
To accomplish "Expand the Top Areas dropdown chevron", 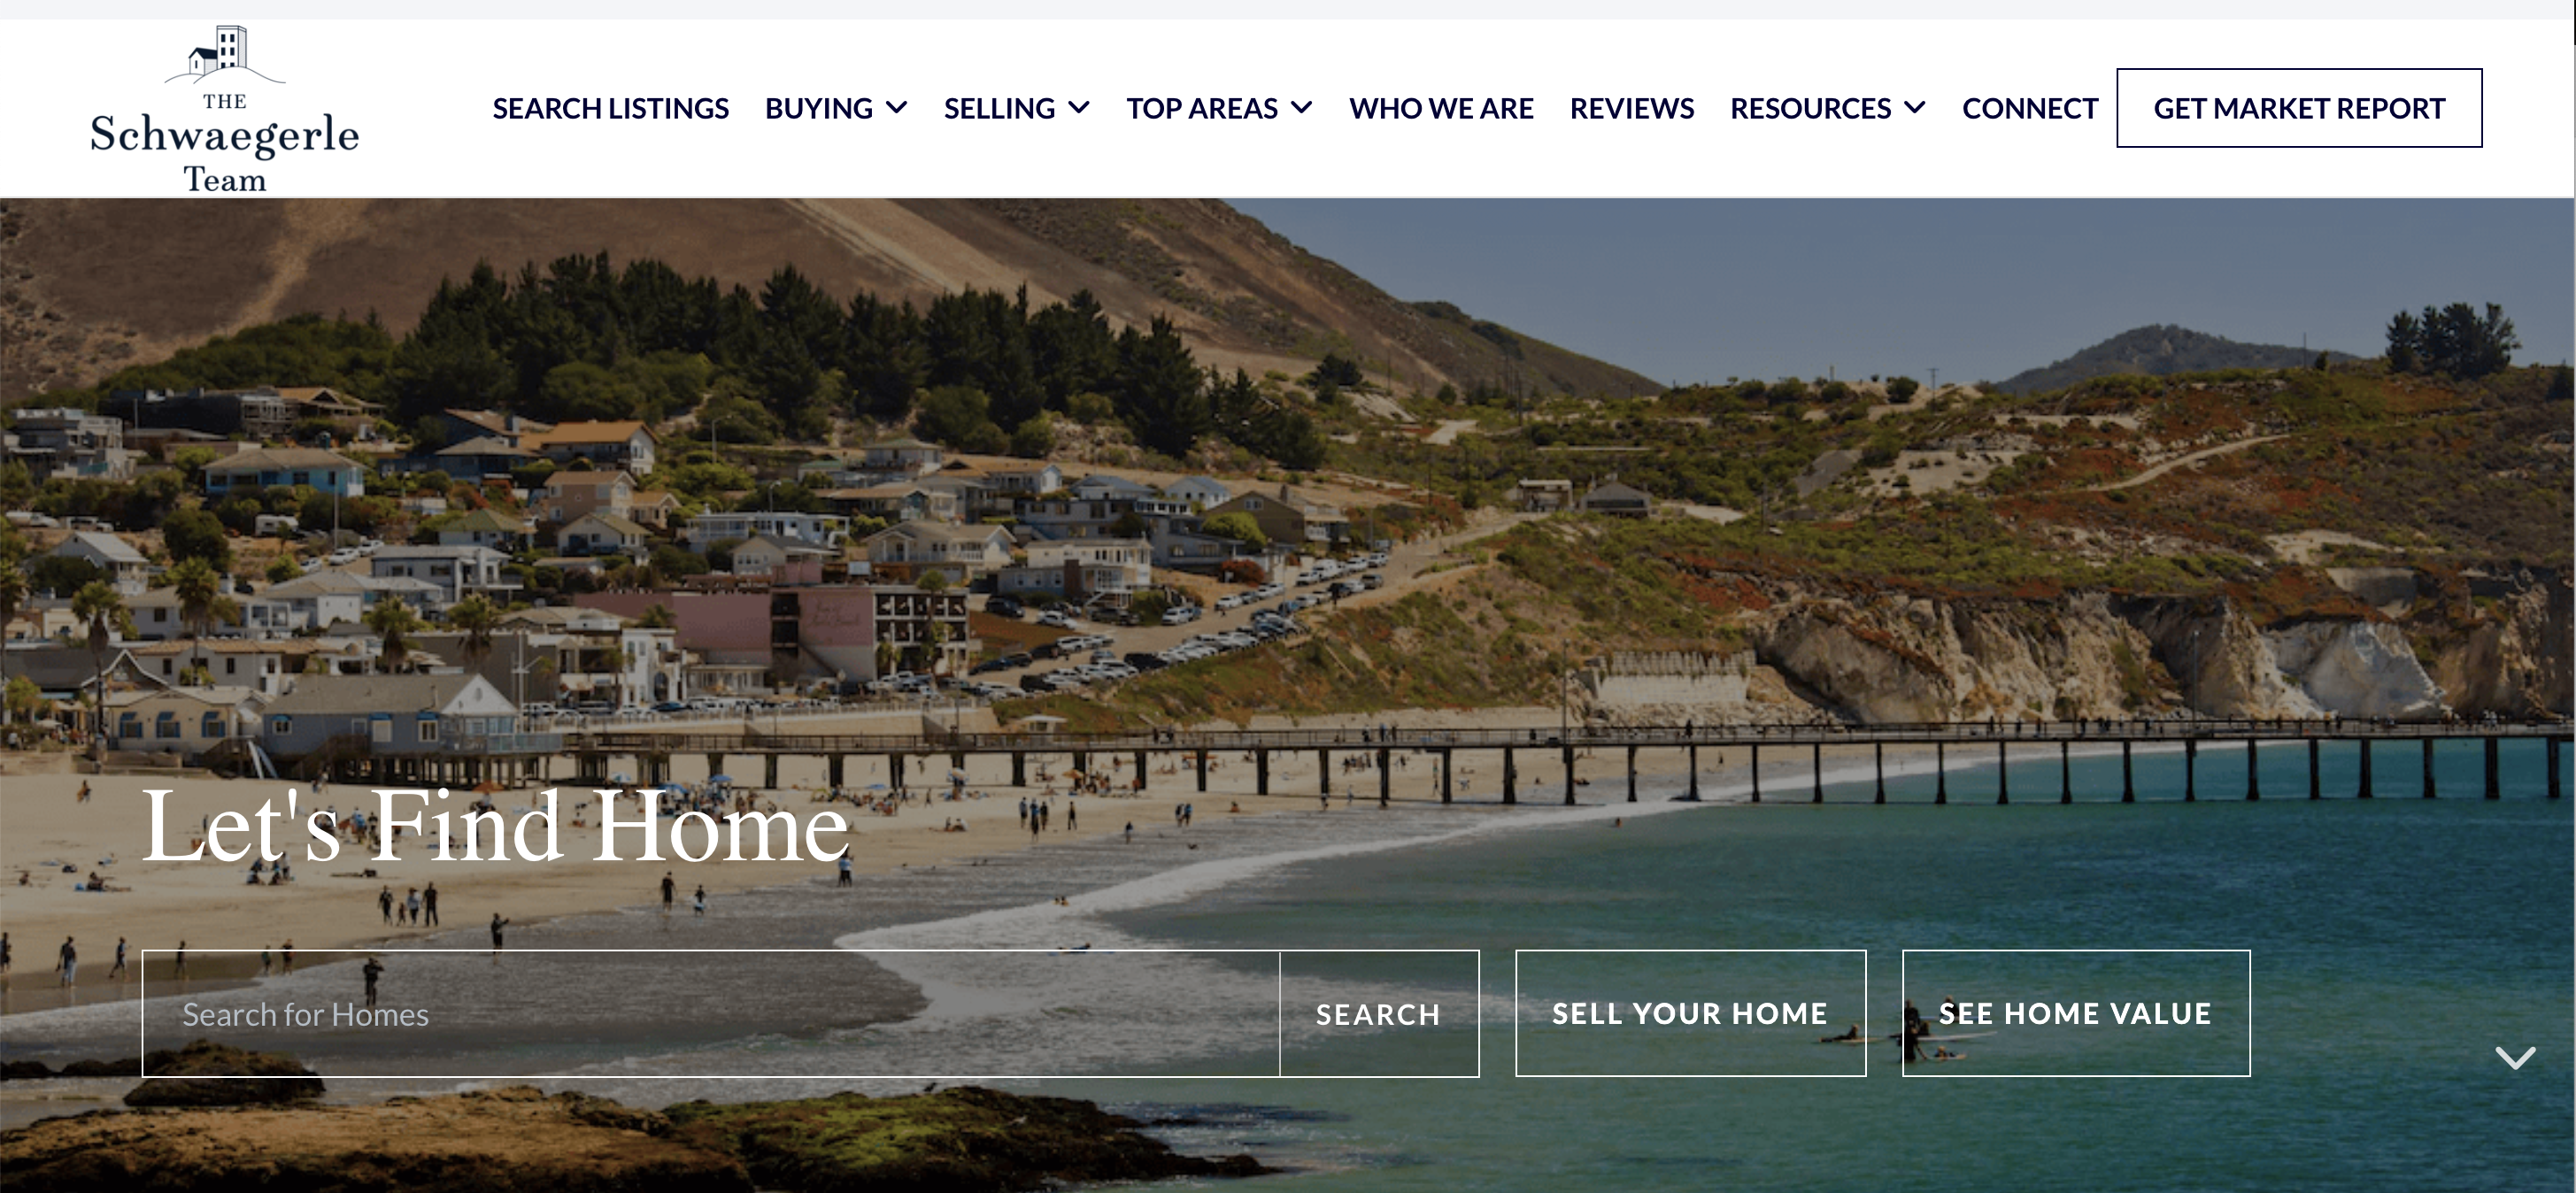I will click(x=1302, y=107).
